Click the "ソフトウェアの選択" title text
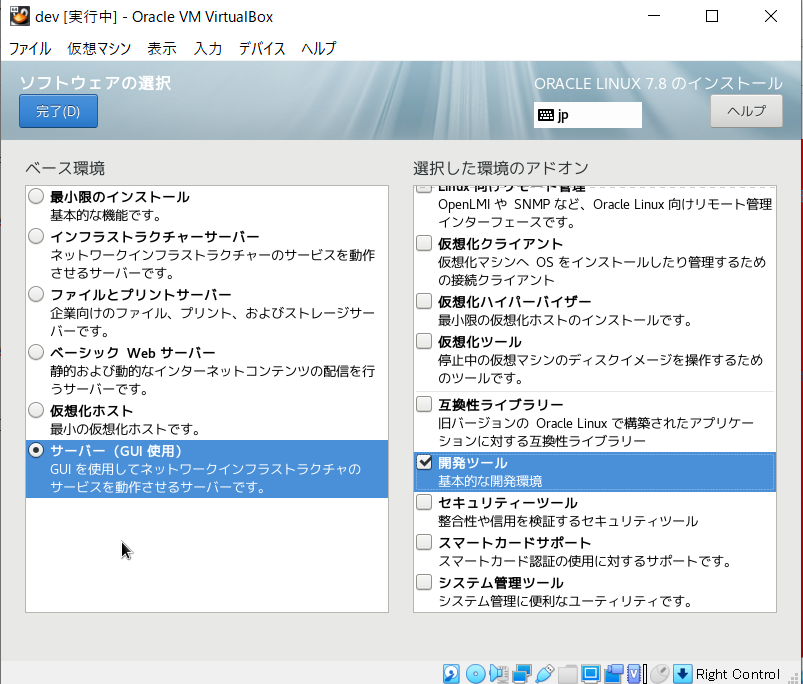803x684 pixels. [x=95, y=83]
